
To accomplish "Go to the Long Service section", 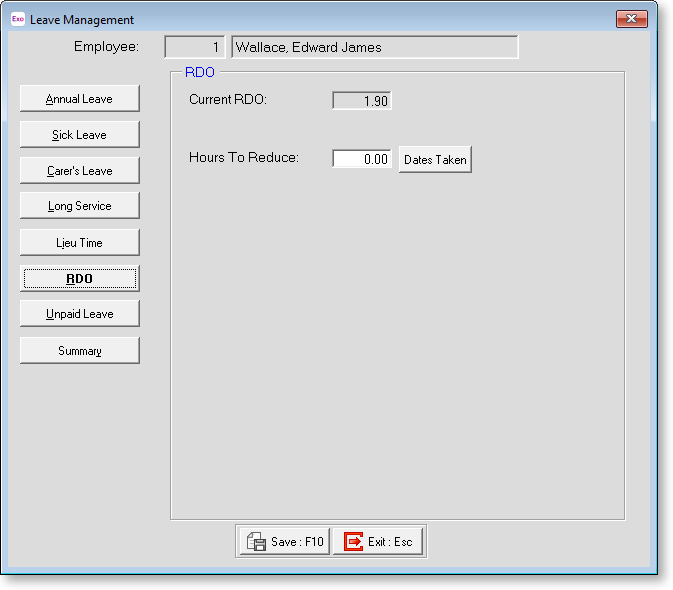I will coord(79,206).
